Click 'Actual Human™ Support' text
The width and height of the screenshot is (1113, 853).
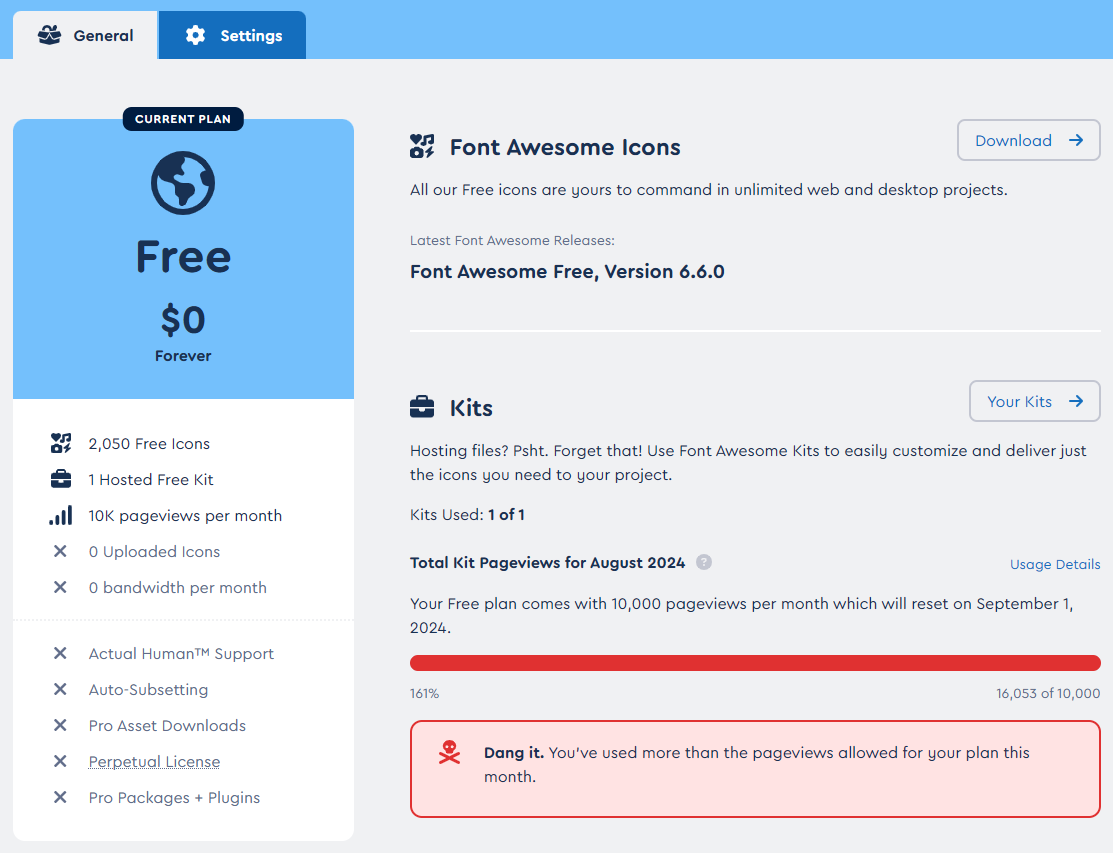(x=181, y=654)
